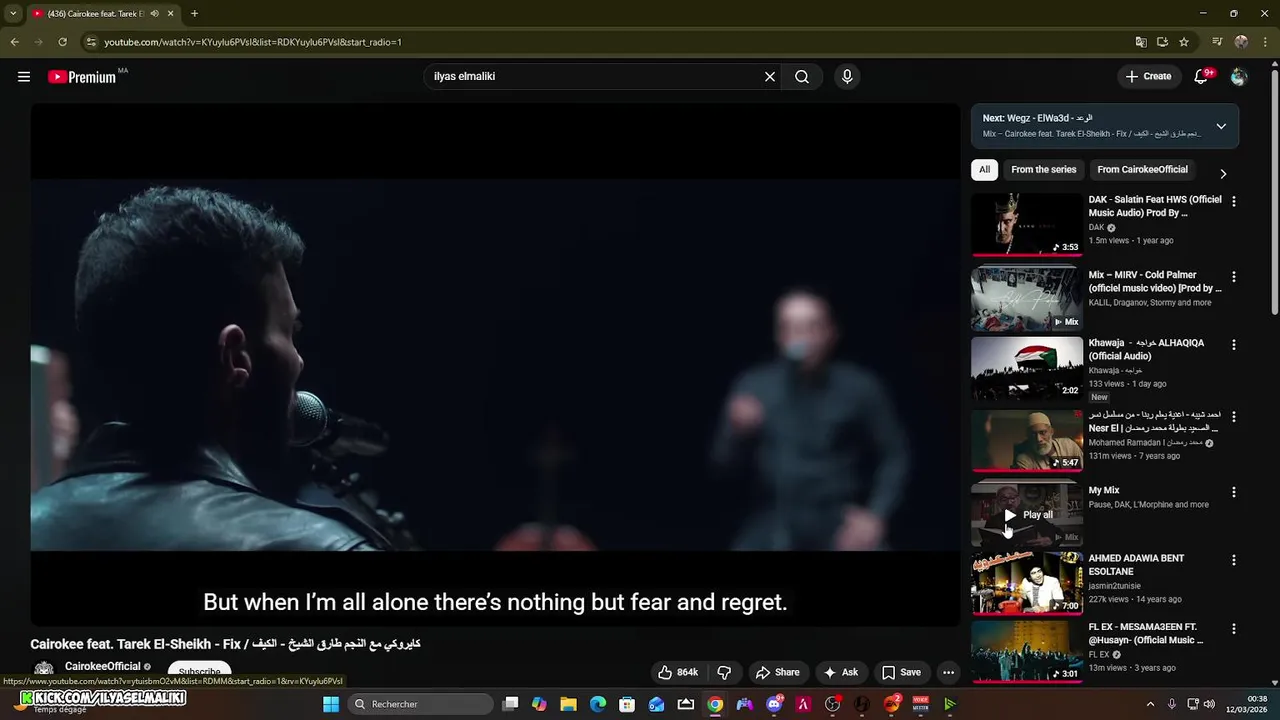Select the All filter chip
1280x720 pixels.
(984, 170)
